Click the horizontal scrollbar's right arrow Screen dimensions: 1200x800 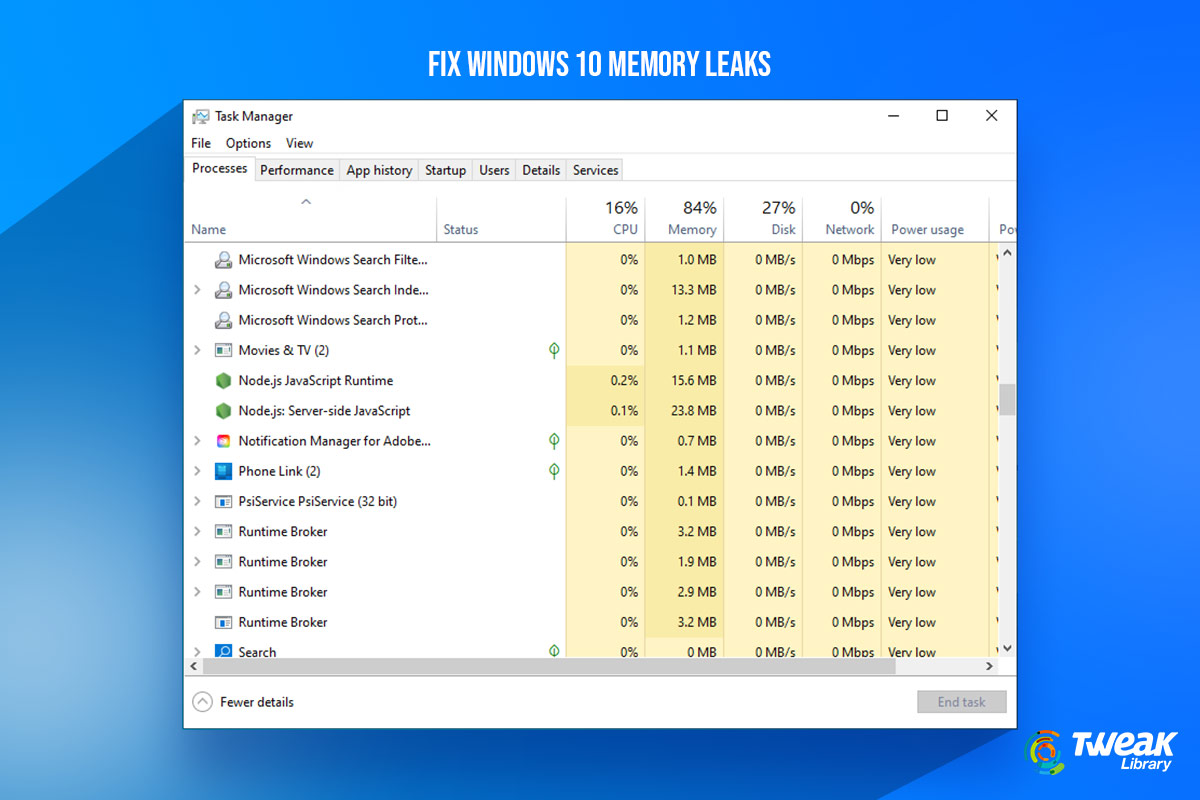point(989,665)
